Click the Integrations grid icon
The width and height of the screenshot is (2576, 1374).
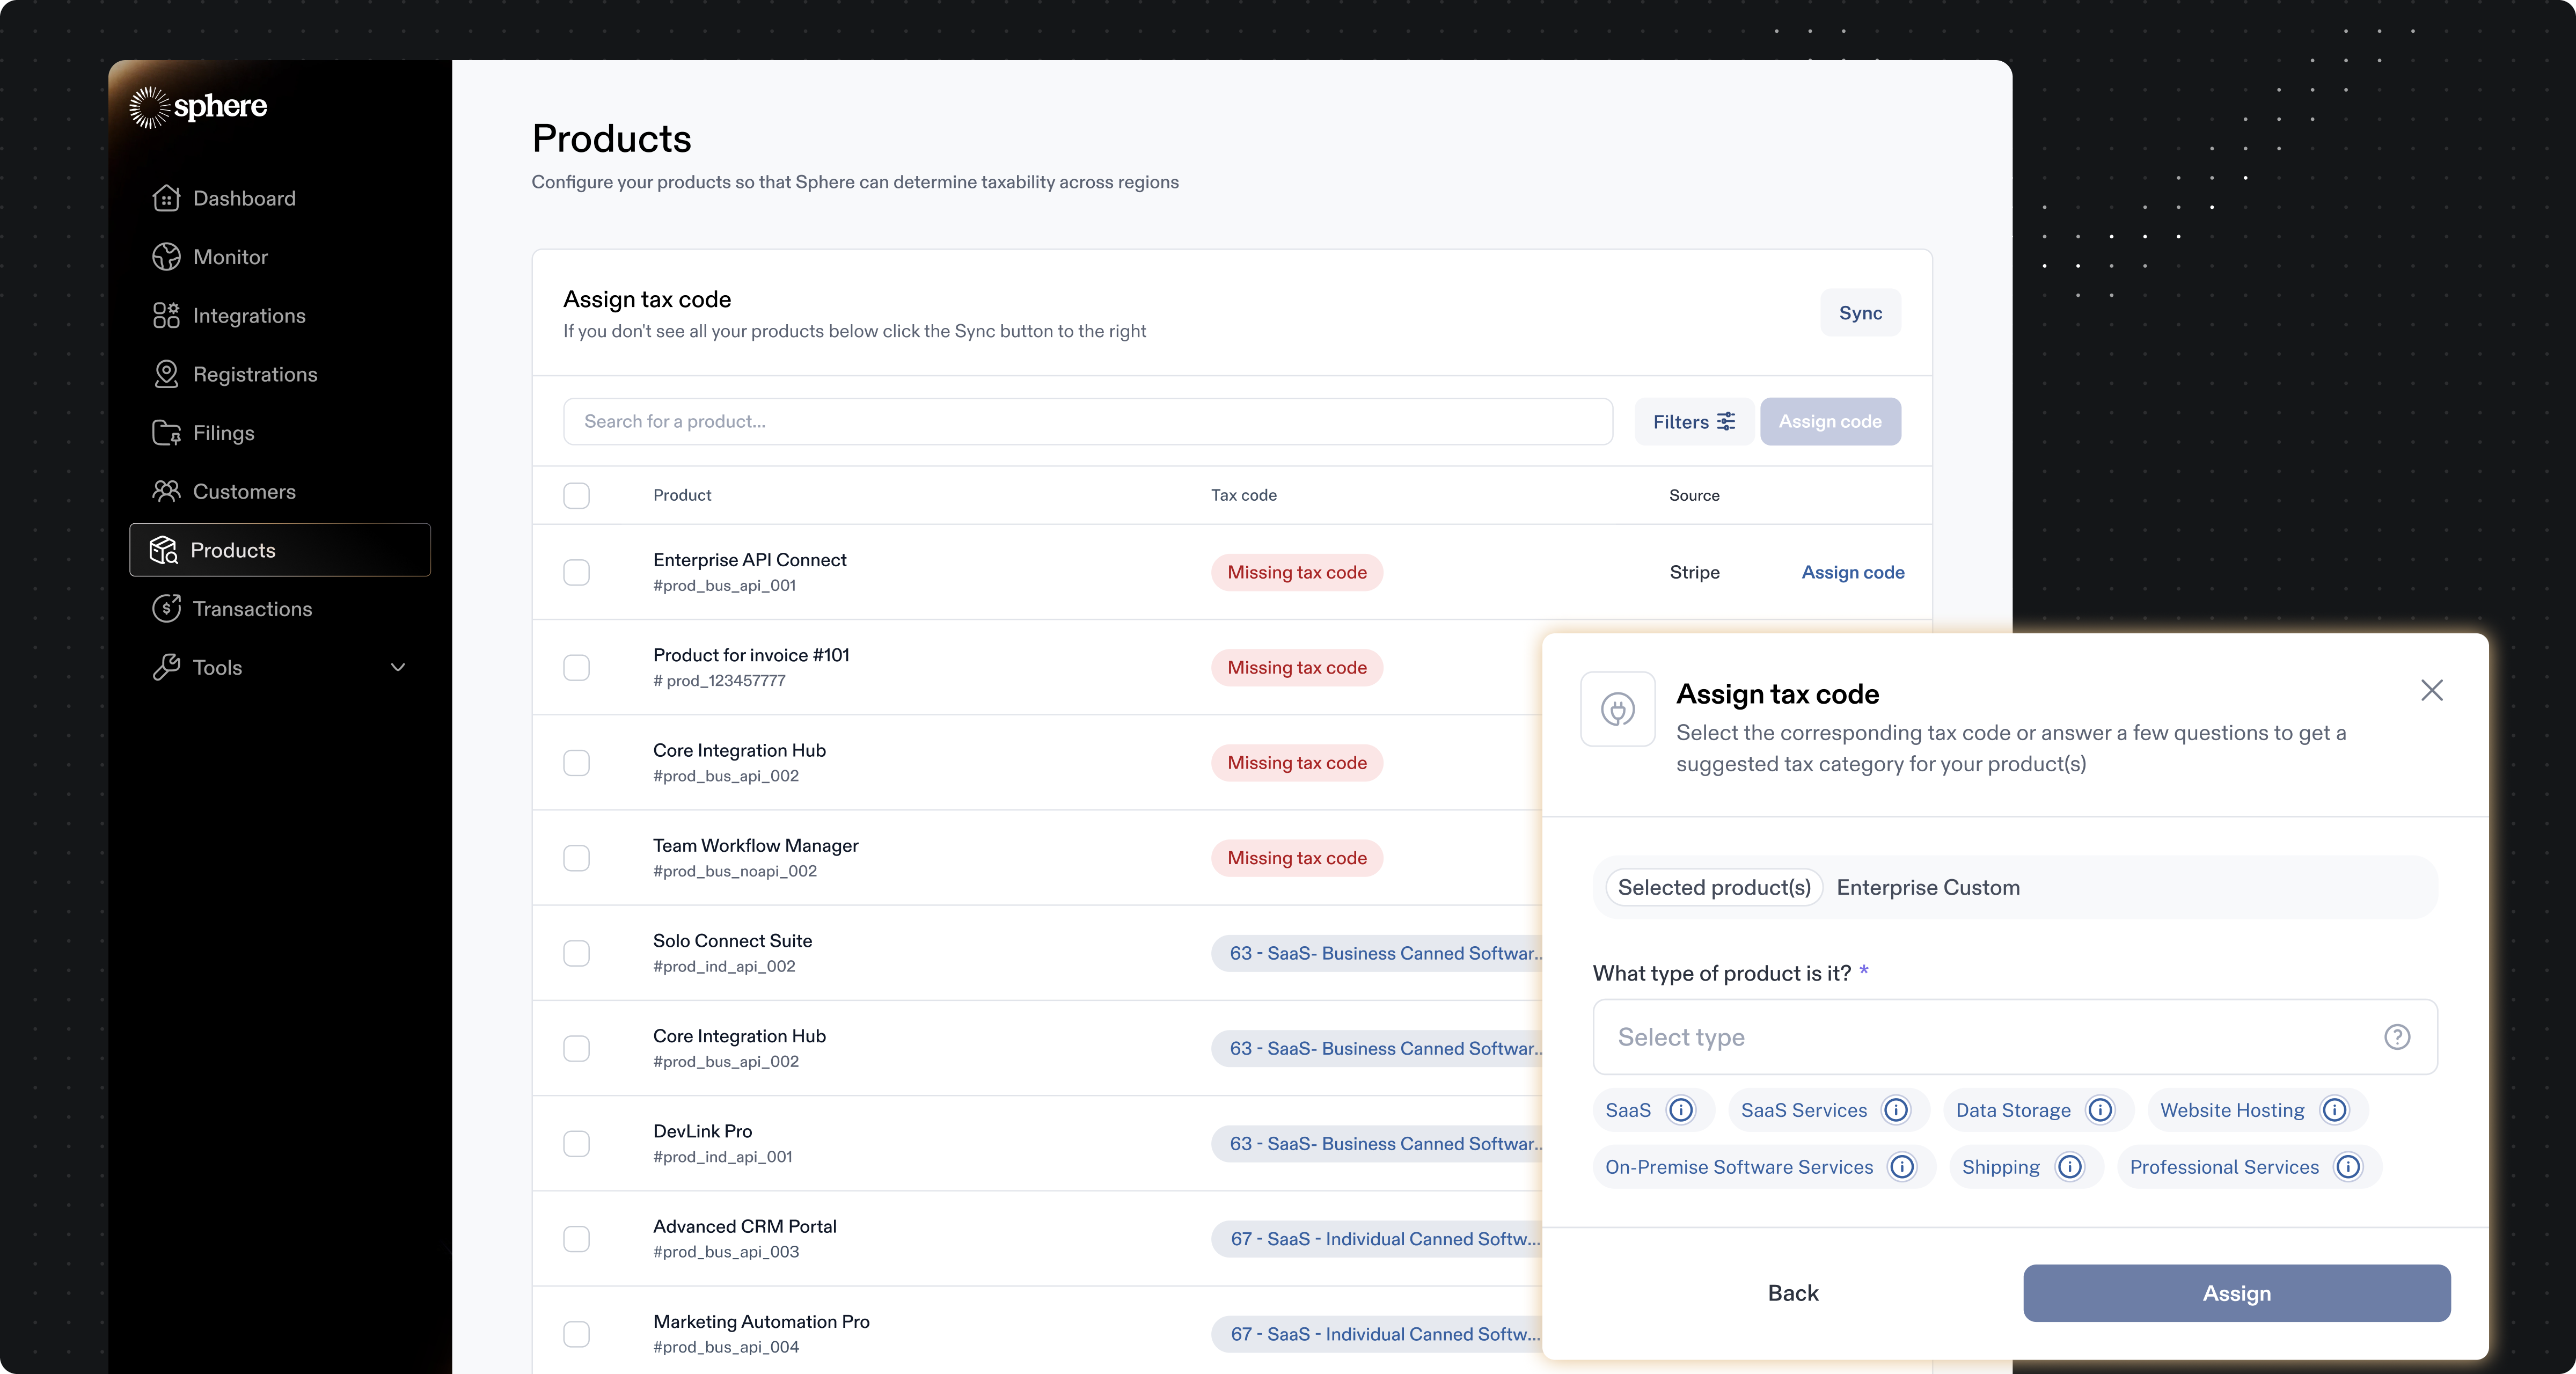pyautogui.click(x=166, y=316)
